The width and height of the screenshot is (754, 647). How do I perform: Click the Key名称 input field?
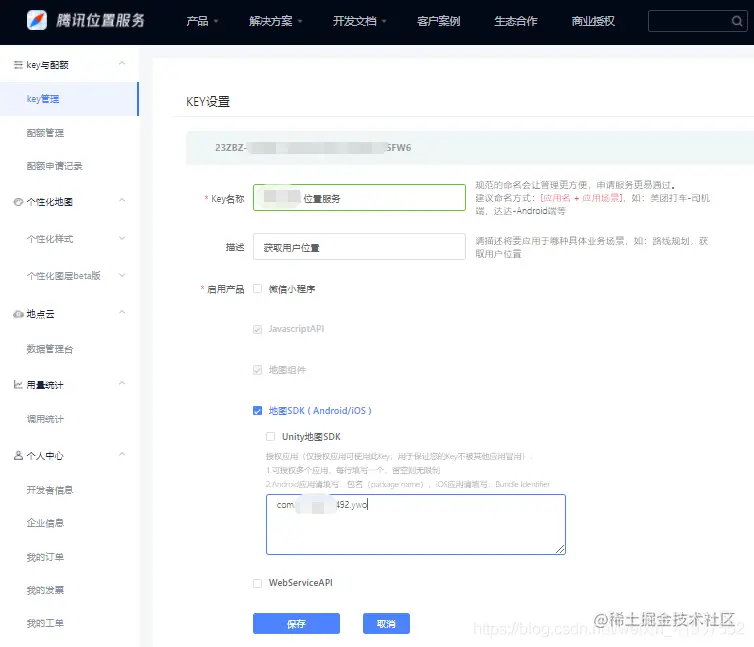359,197
